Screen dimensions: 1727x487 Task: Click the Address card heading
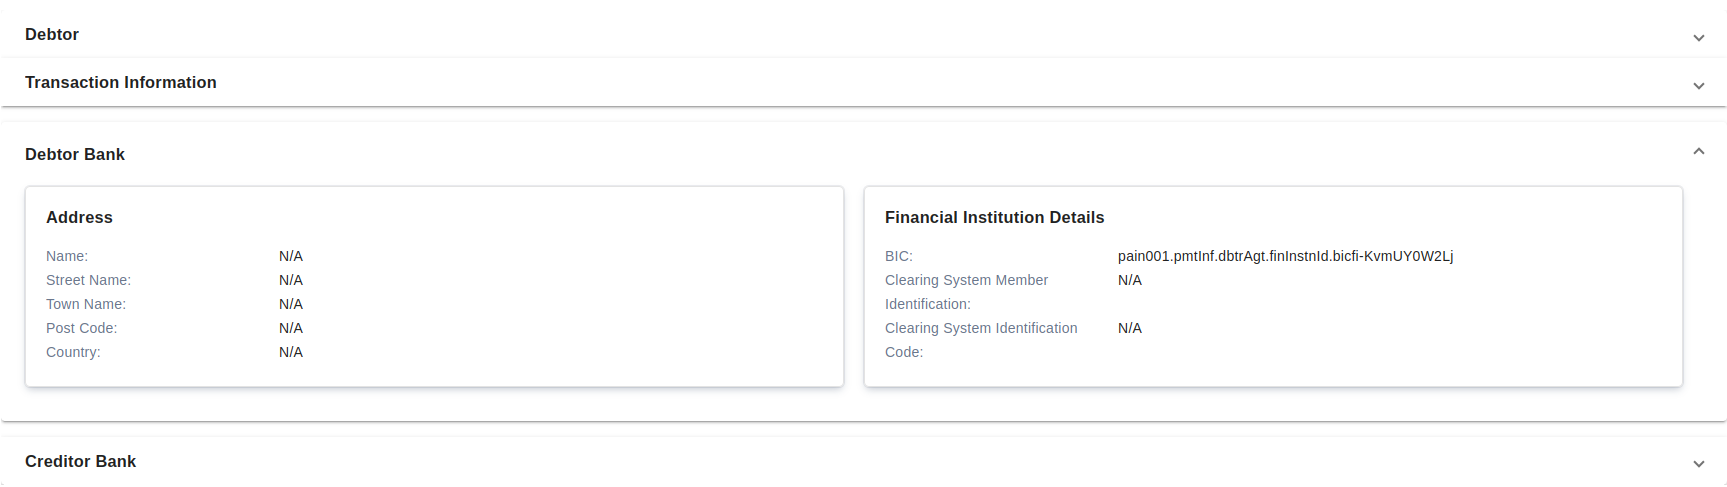coord(79,217)
